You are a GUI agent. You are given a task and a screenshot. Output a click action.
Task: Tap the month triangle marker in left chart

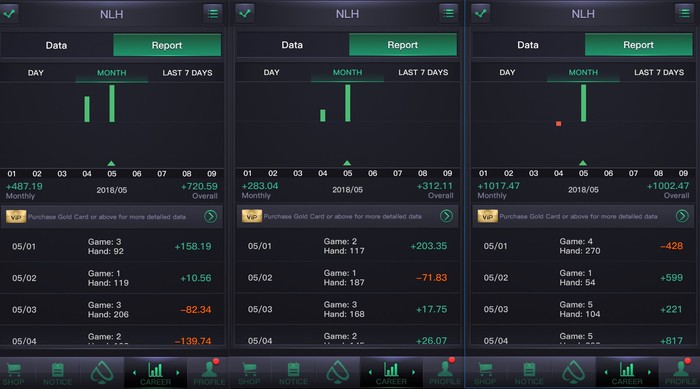[112, 163]
